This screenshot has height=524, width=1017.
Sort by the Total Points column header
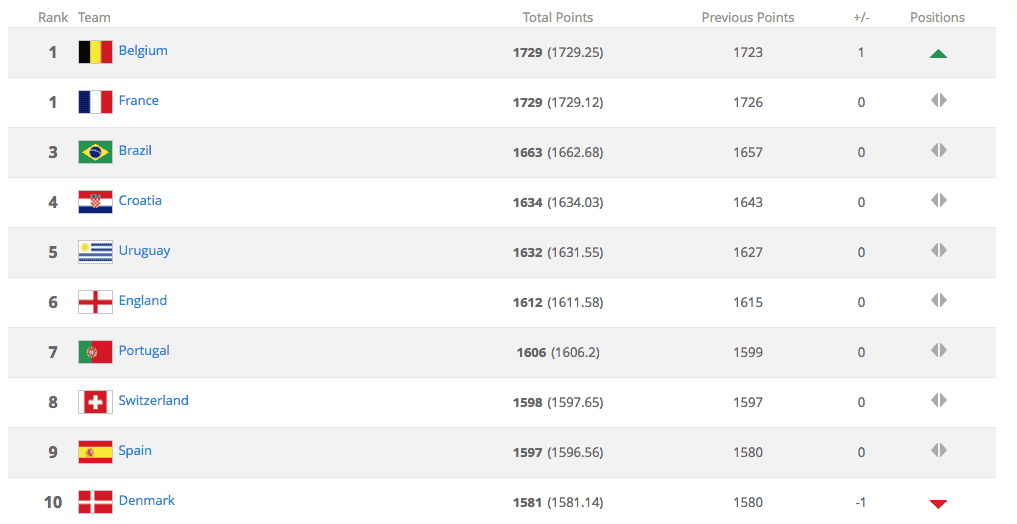(x=558, y=18)
